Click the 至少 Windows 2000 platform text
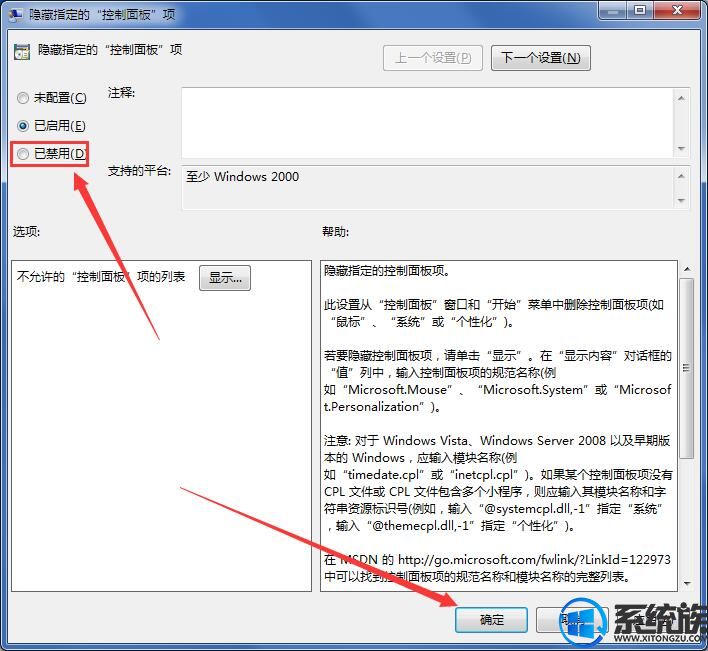 (x=242, y=177)
